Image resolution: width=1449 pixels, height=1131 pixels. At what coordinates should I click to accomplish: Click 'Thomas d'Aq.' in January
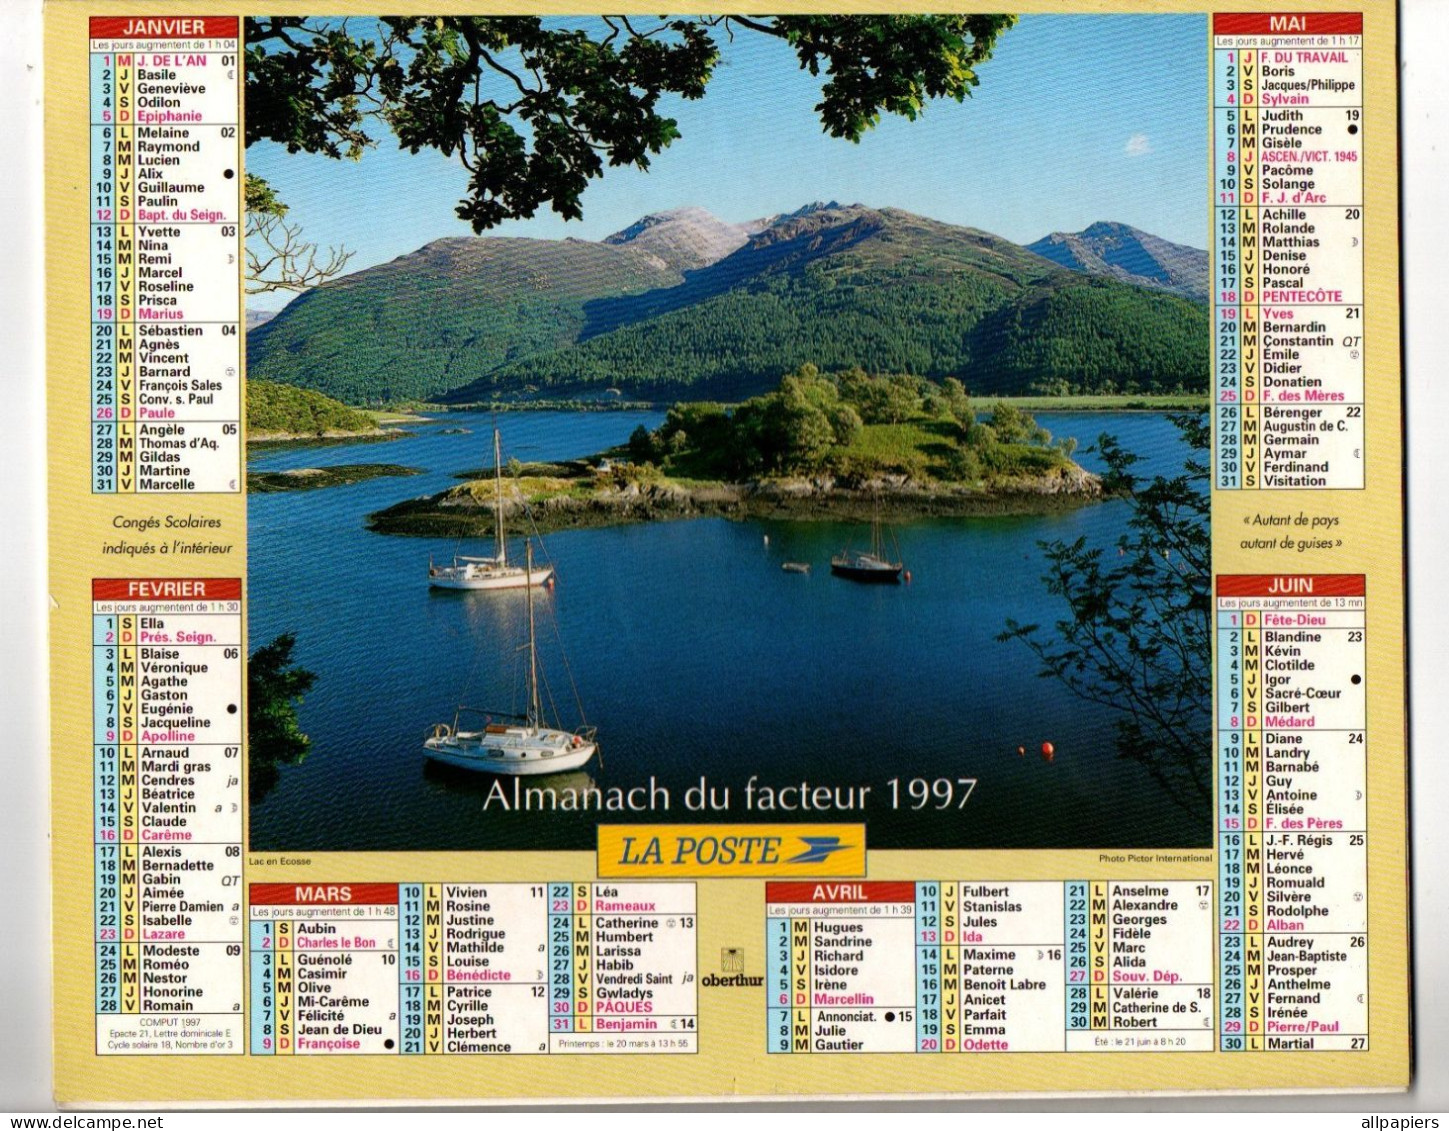(x=178, y=444)
